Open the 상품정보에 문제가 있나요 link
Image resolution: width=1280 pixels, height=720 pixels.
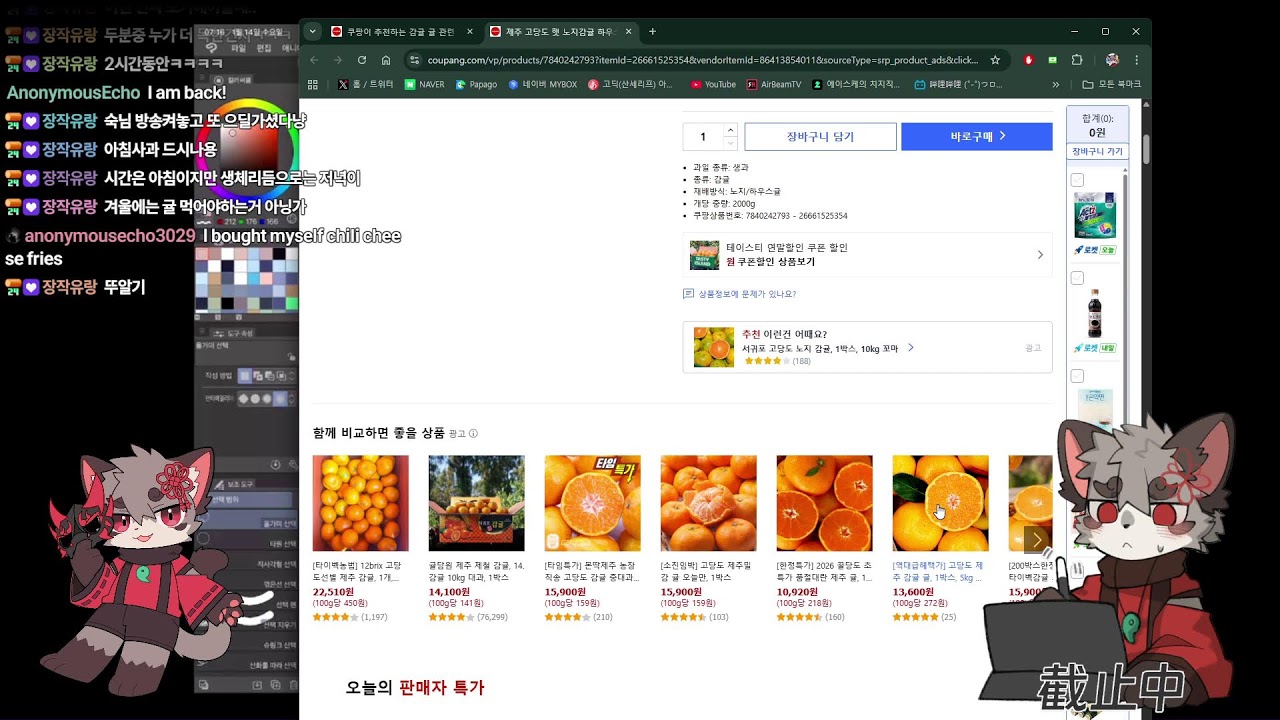coord(747,294)
